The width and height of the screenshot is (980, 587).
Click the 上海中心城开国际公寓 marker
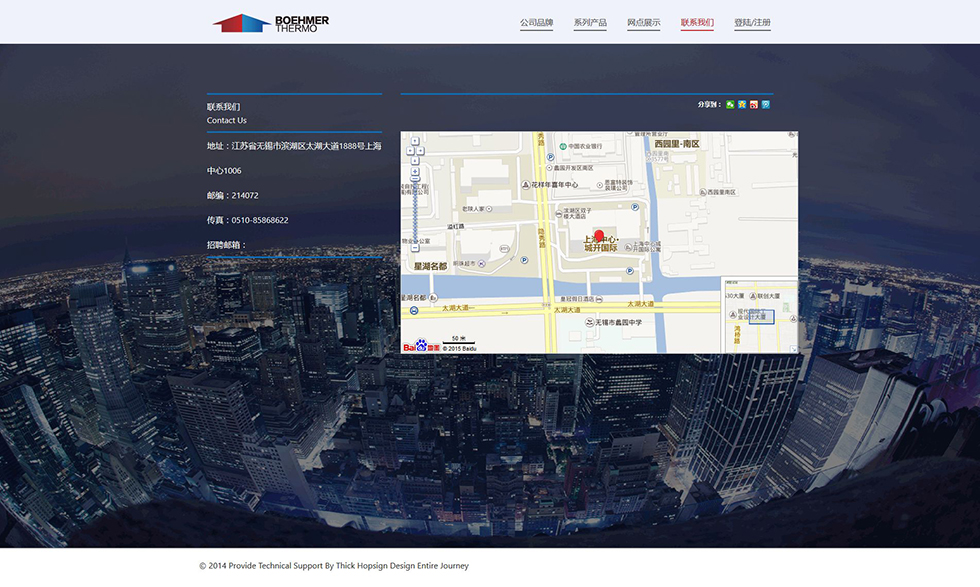[628, 247]
